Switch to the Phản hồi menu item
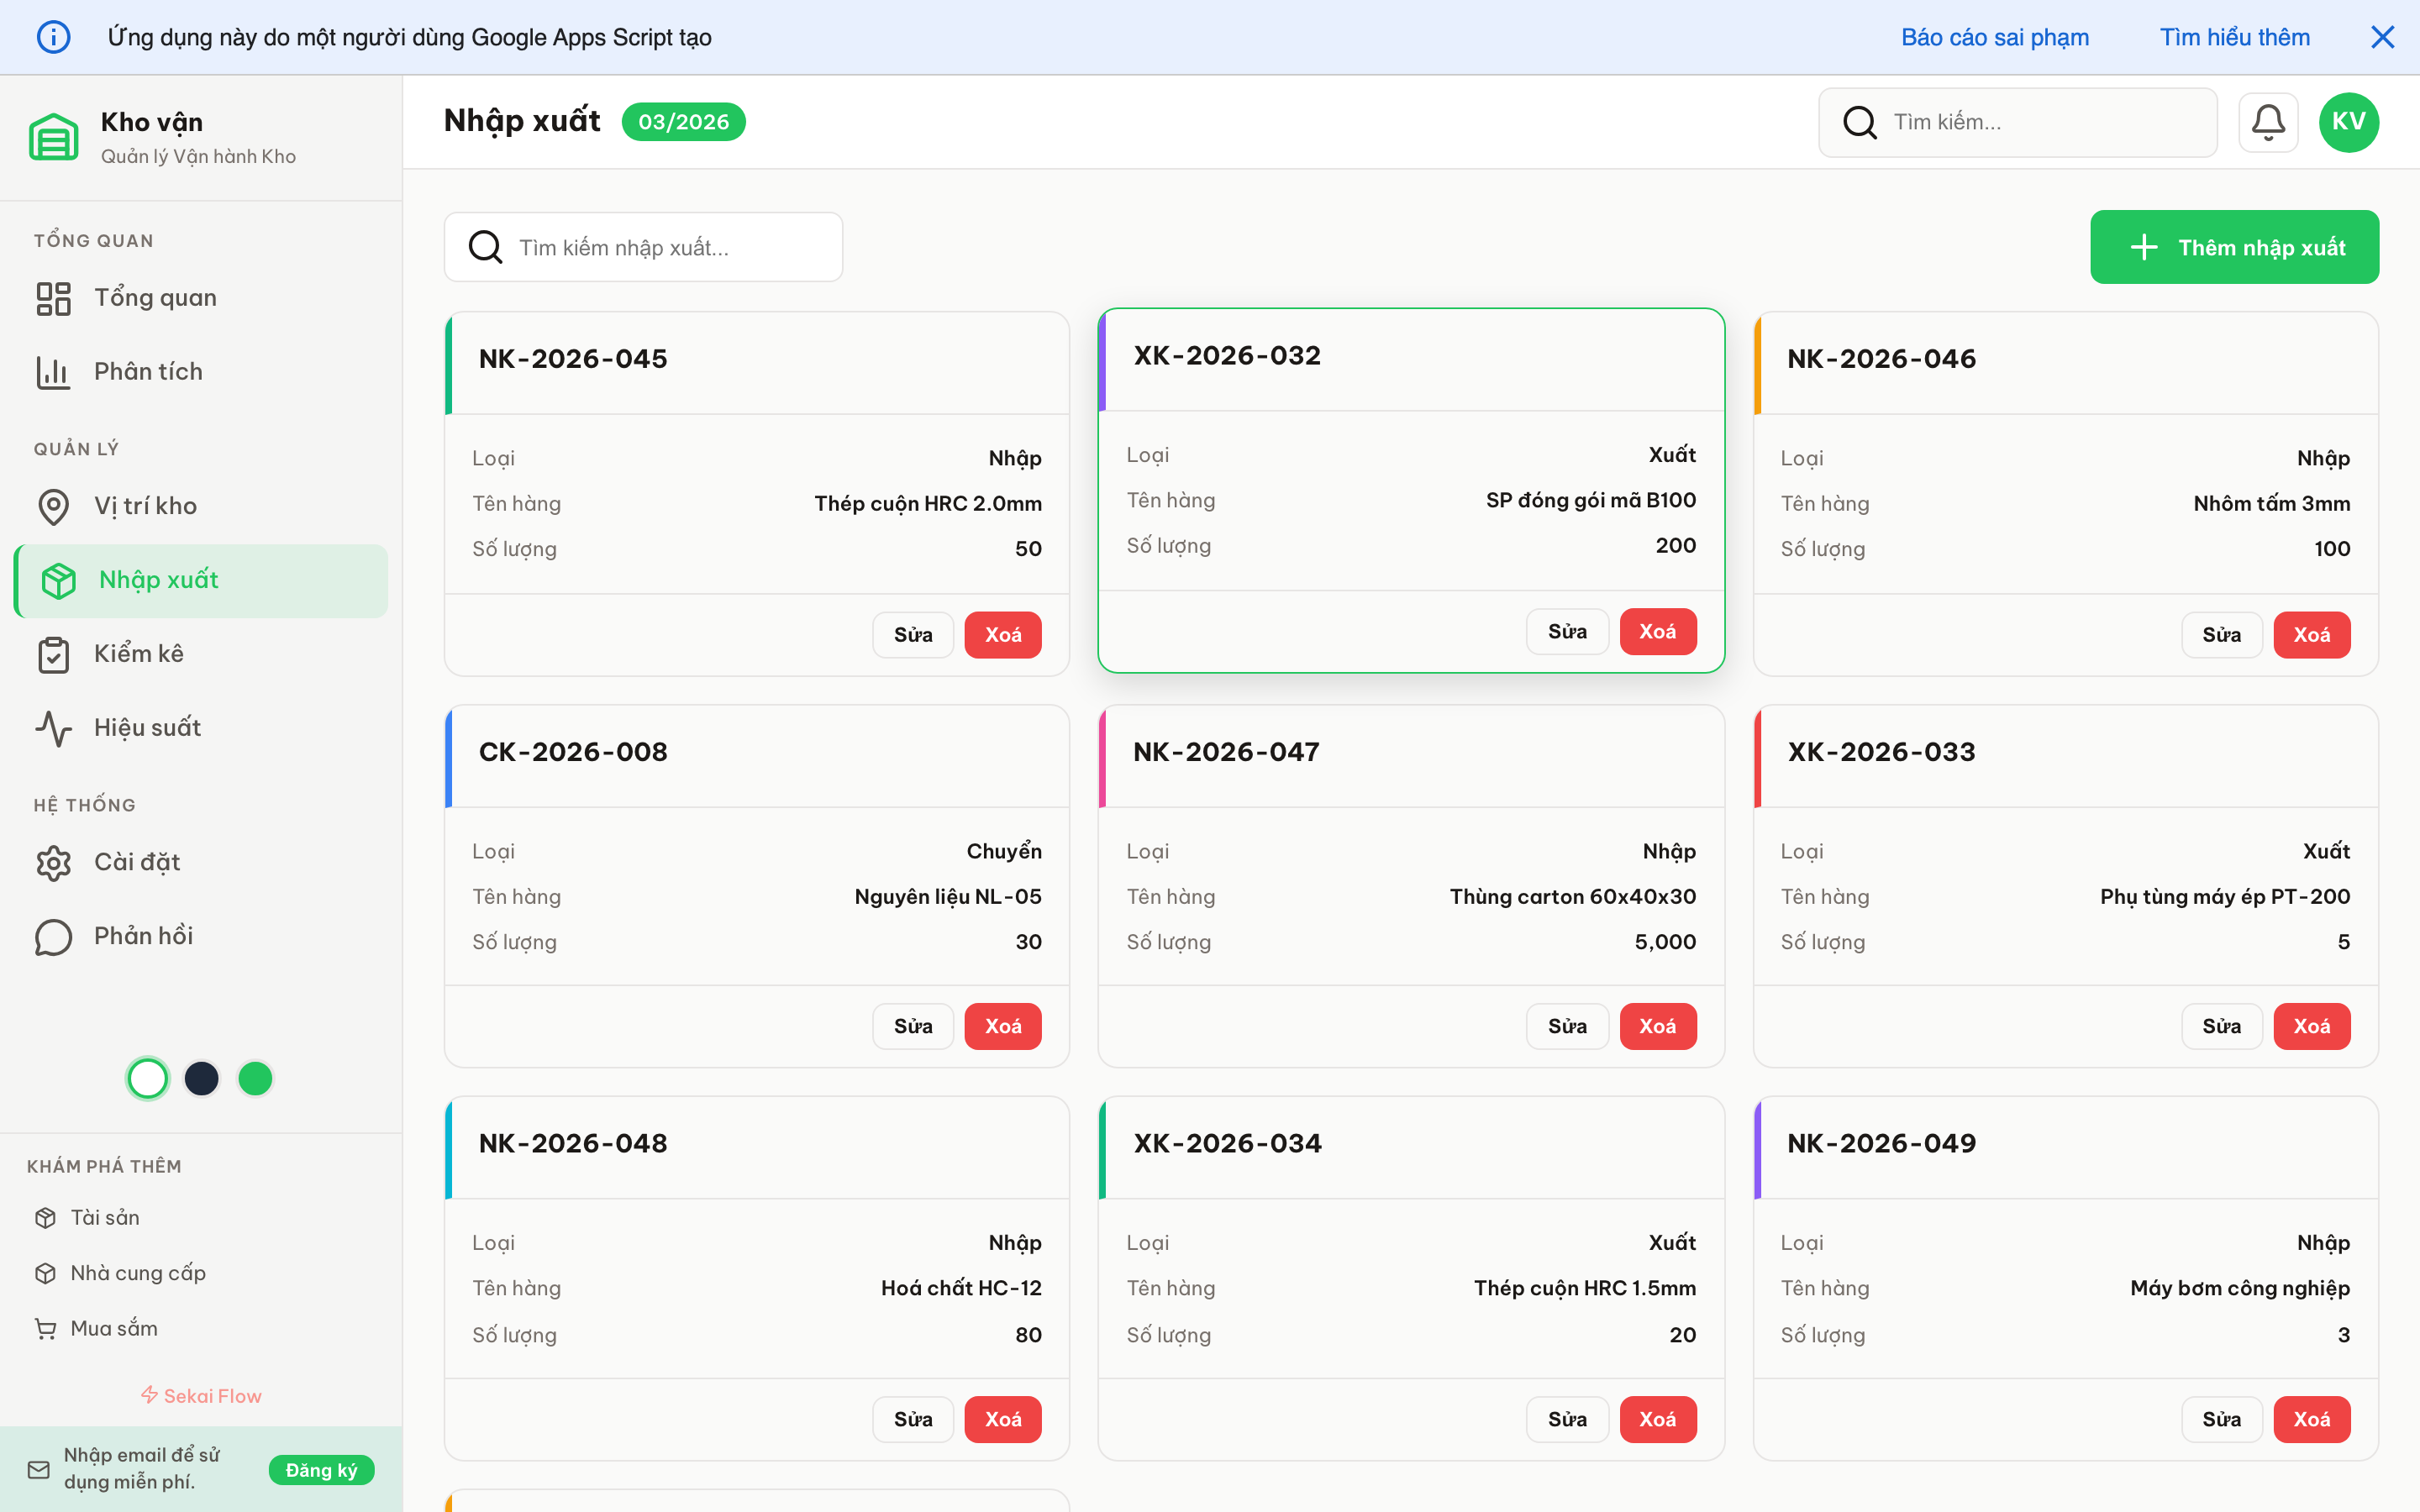Image resolution: width=2420 pixels, height=1512 pixels. [x=142, y=935]
